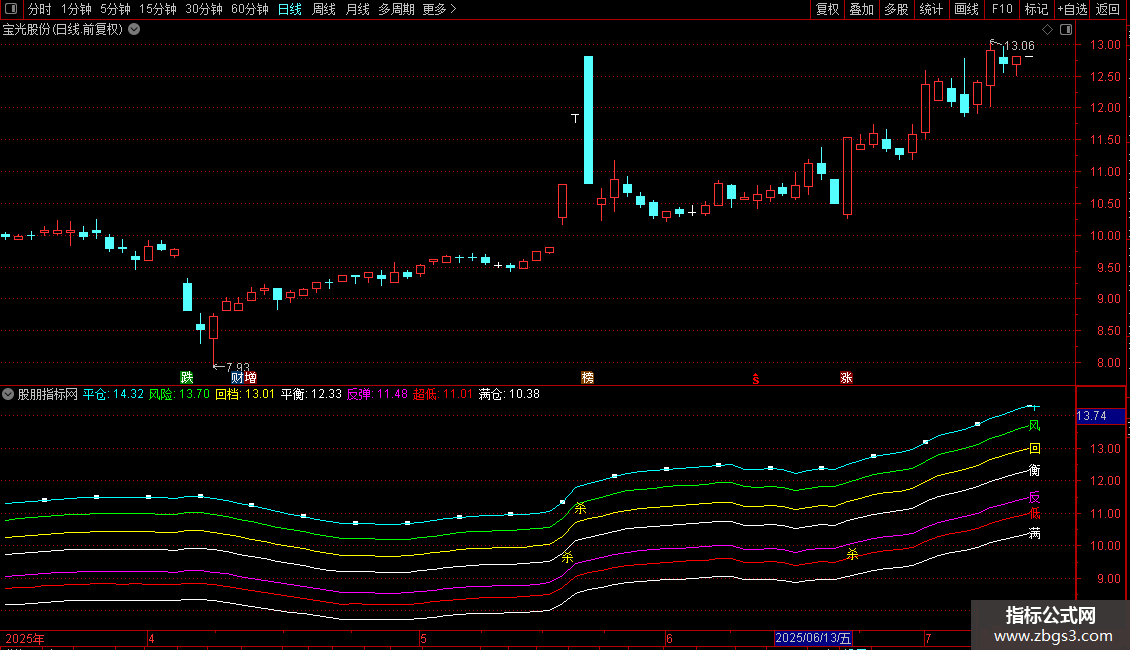1130x650 pixels.
Task: Click the 财 financial event marker
Action: pos(237,378)
